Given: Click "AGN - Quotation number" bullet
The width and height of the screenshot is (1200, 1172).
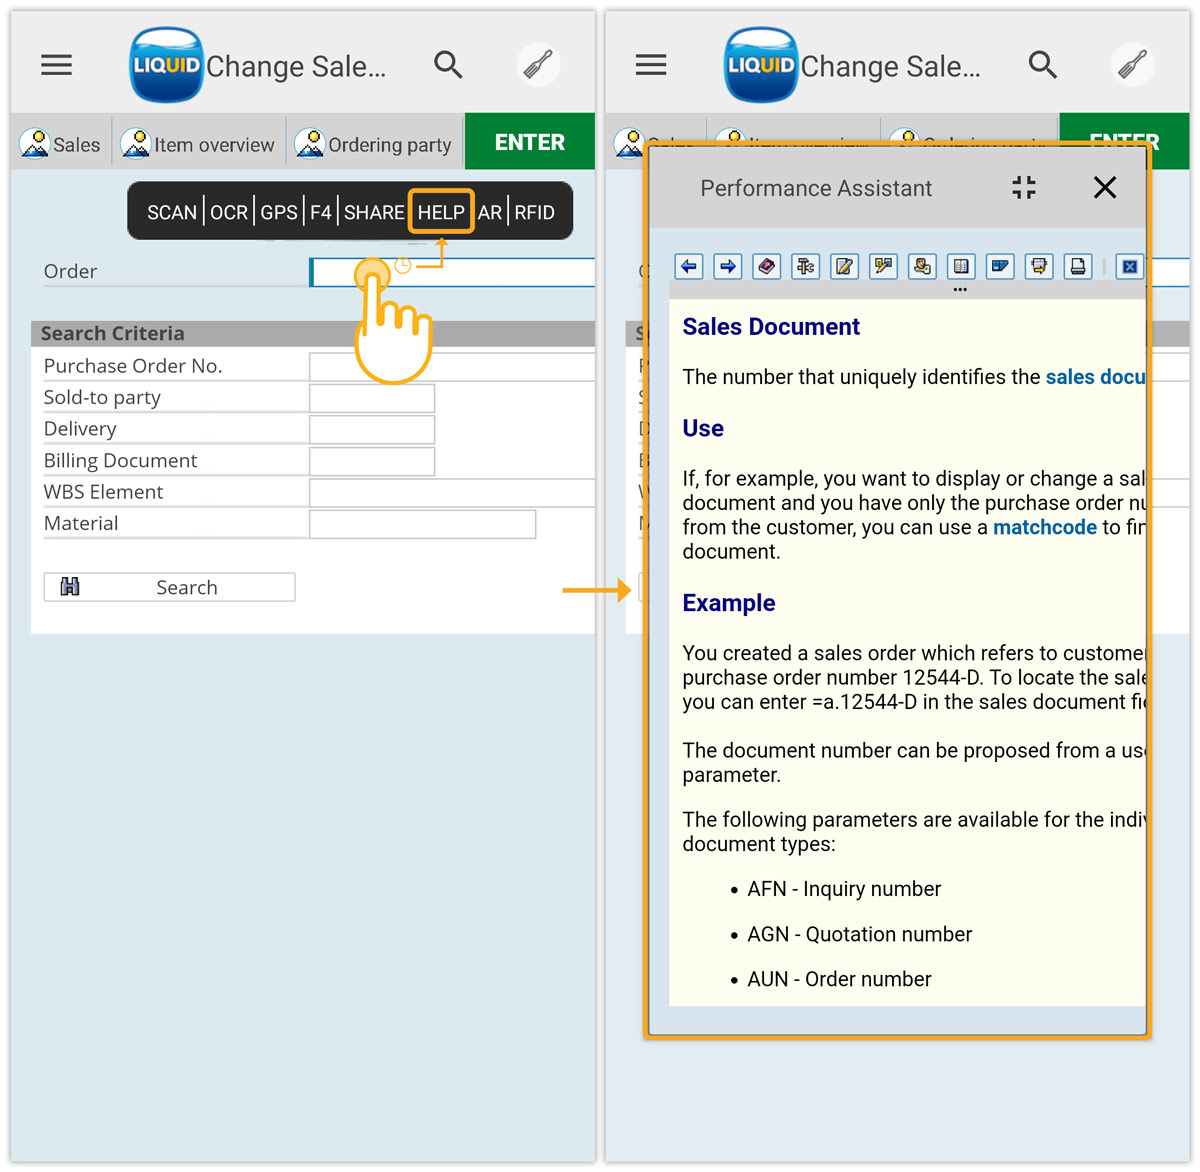Looking at the screenshot, I should click(859, 934).
